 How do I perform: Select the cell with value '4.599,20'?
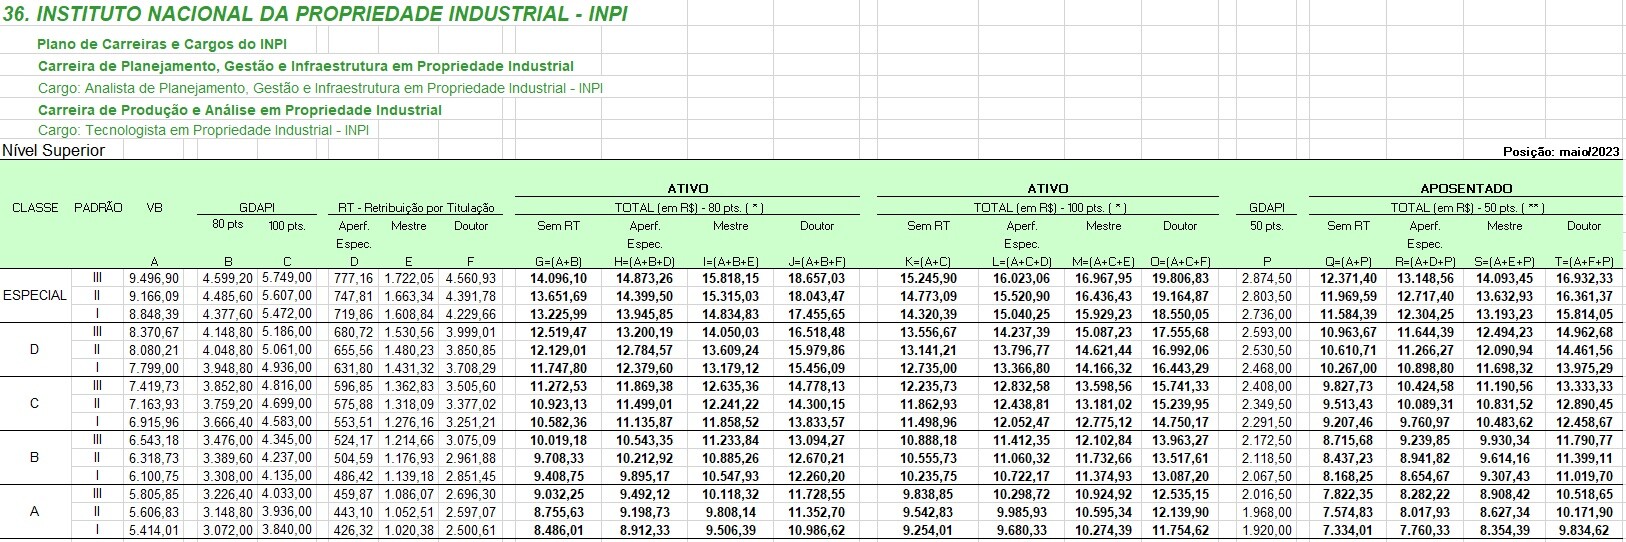pos(228,278)
